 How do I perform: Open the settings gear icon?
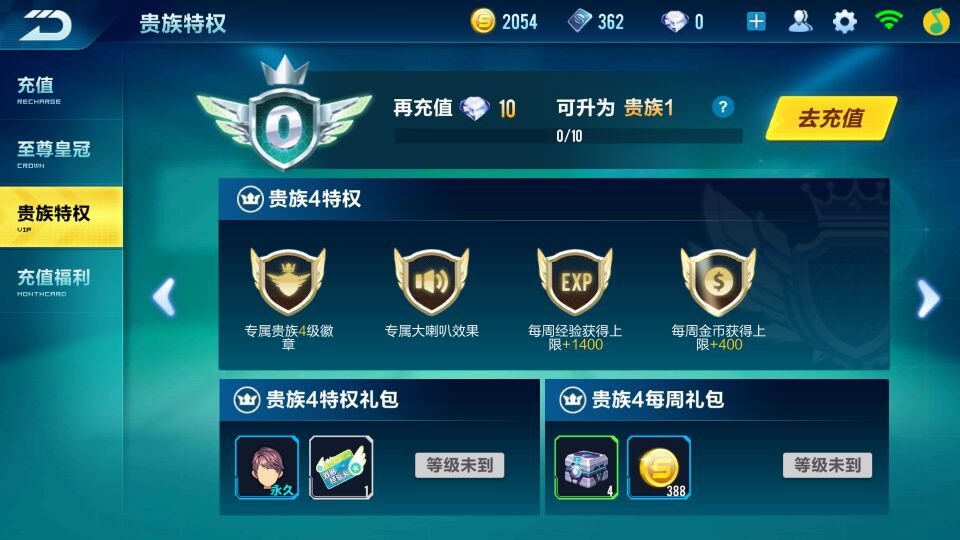(844, 22)
